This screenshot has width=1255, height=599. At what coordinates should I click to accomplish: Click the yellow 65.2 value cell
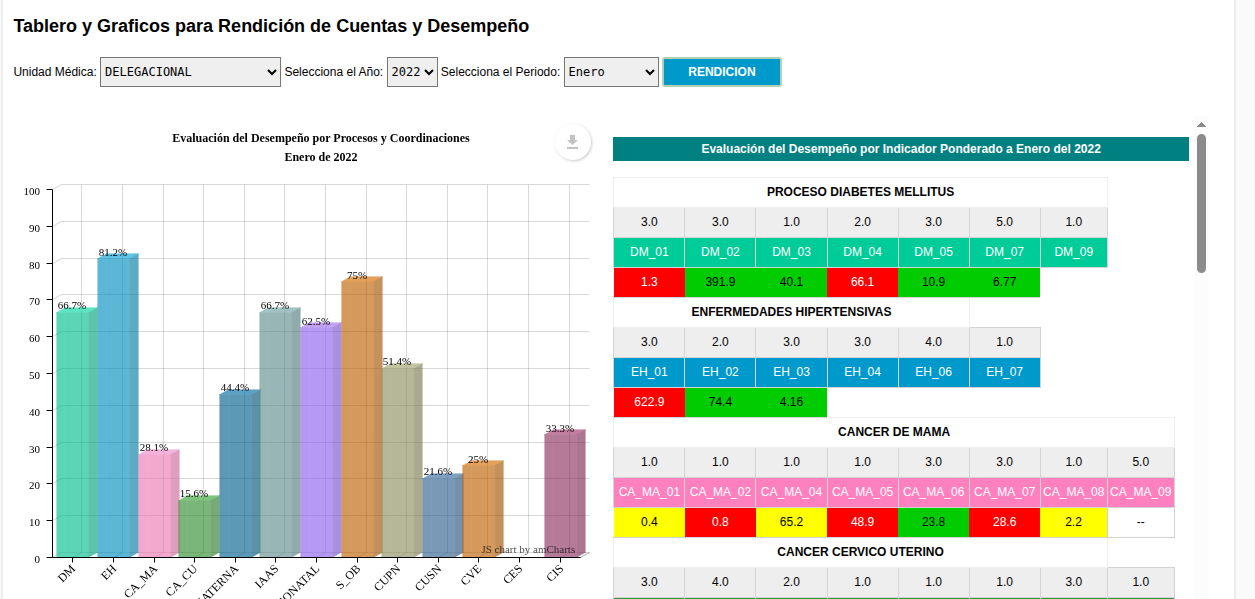point(791,522)
